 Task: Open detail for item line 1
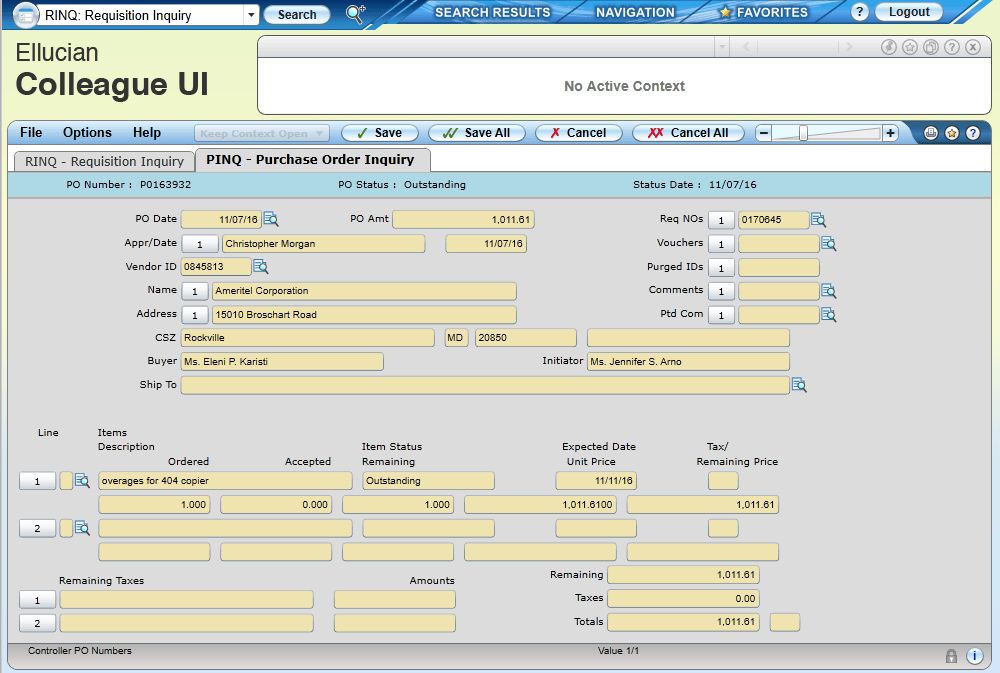(x=82, y=481)
